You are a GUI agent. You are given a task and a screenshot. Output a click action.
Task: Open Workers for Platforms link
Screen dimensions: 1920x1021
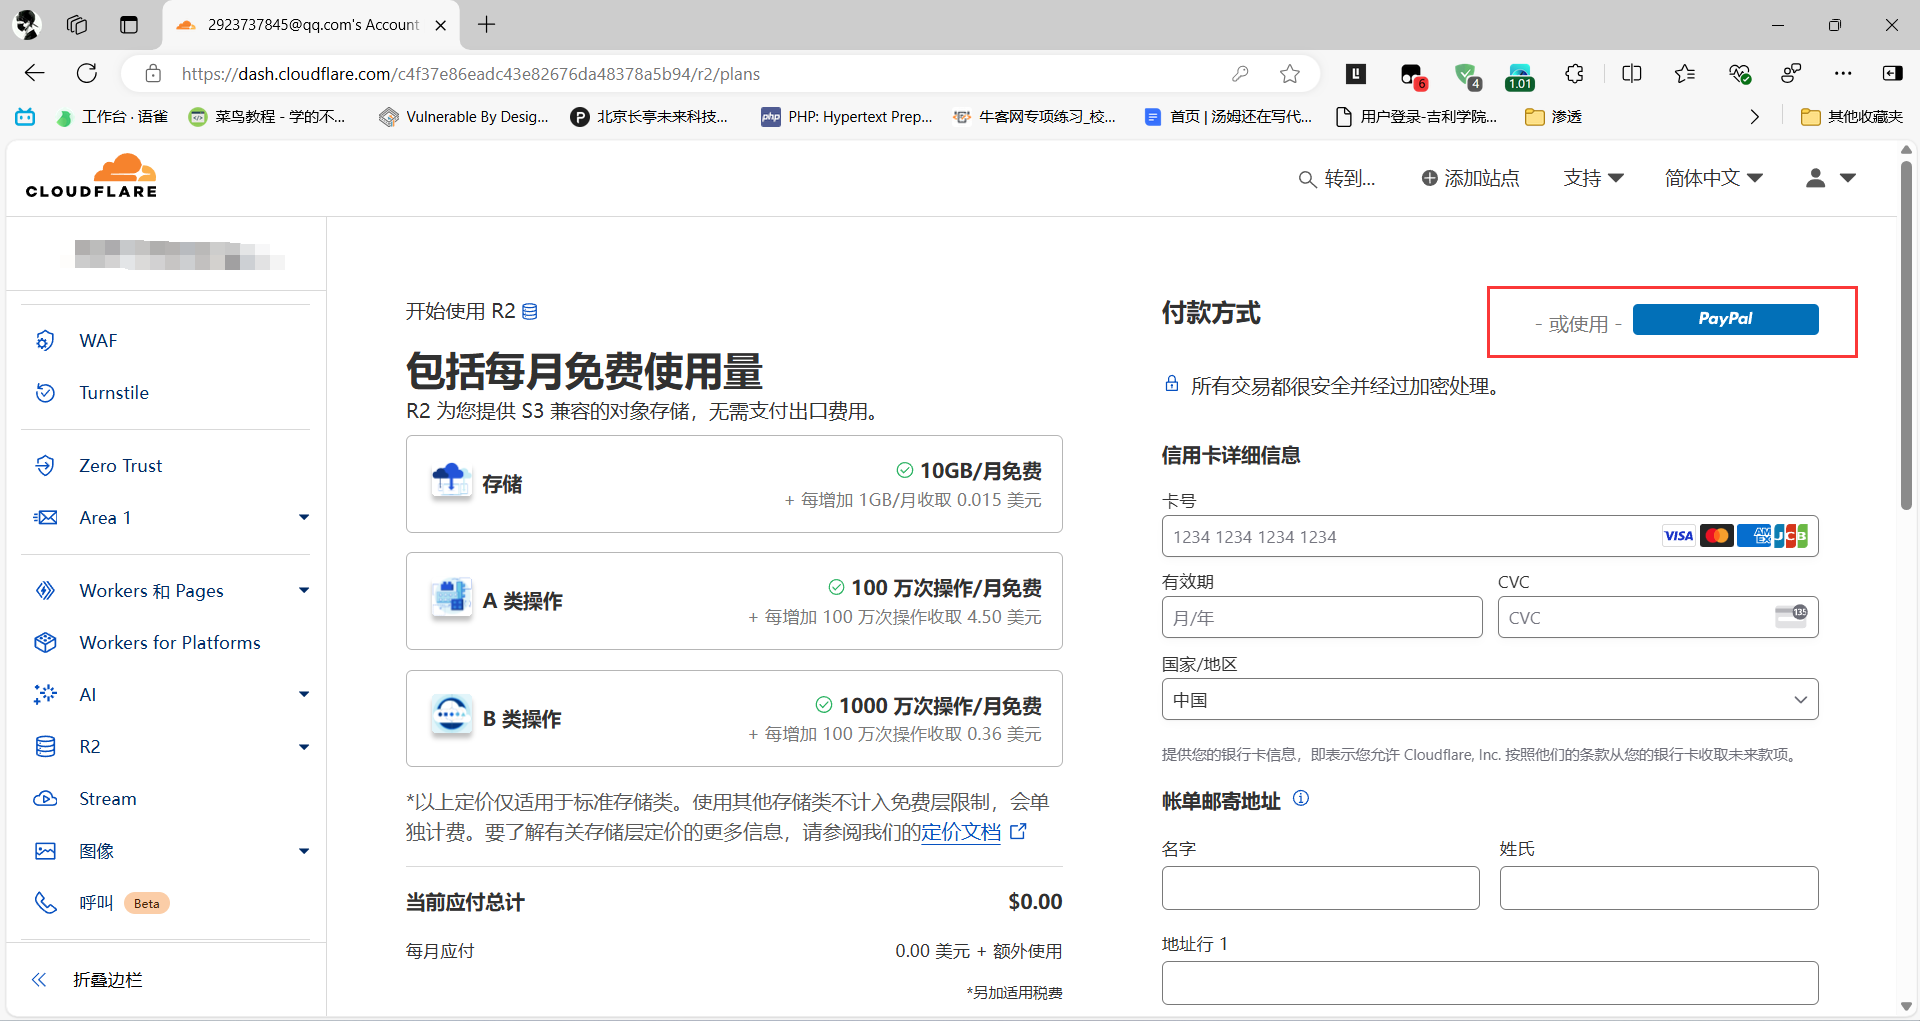(170, 643)
